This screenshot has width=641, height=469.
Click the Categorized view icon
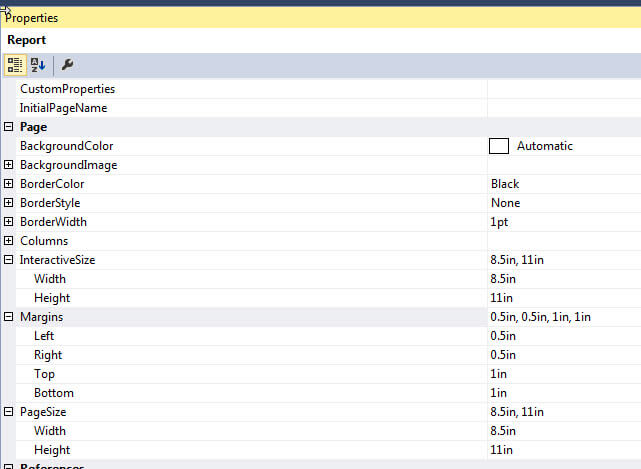[15, 65]
